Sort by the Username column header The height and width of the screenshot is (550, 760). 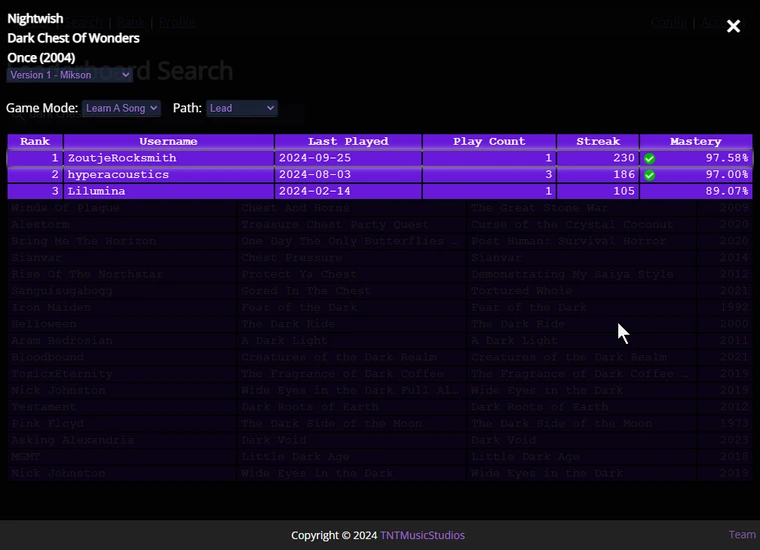click(x=168, y=141)
